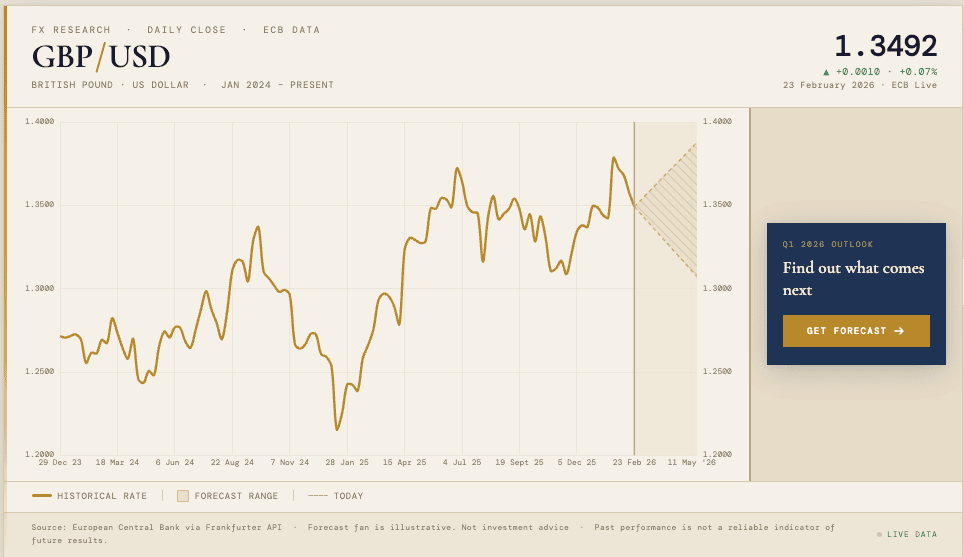
Task: Click the ECB DATA header label
Action: pyautogui.click(x=291, y=30)
